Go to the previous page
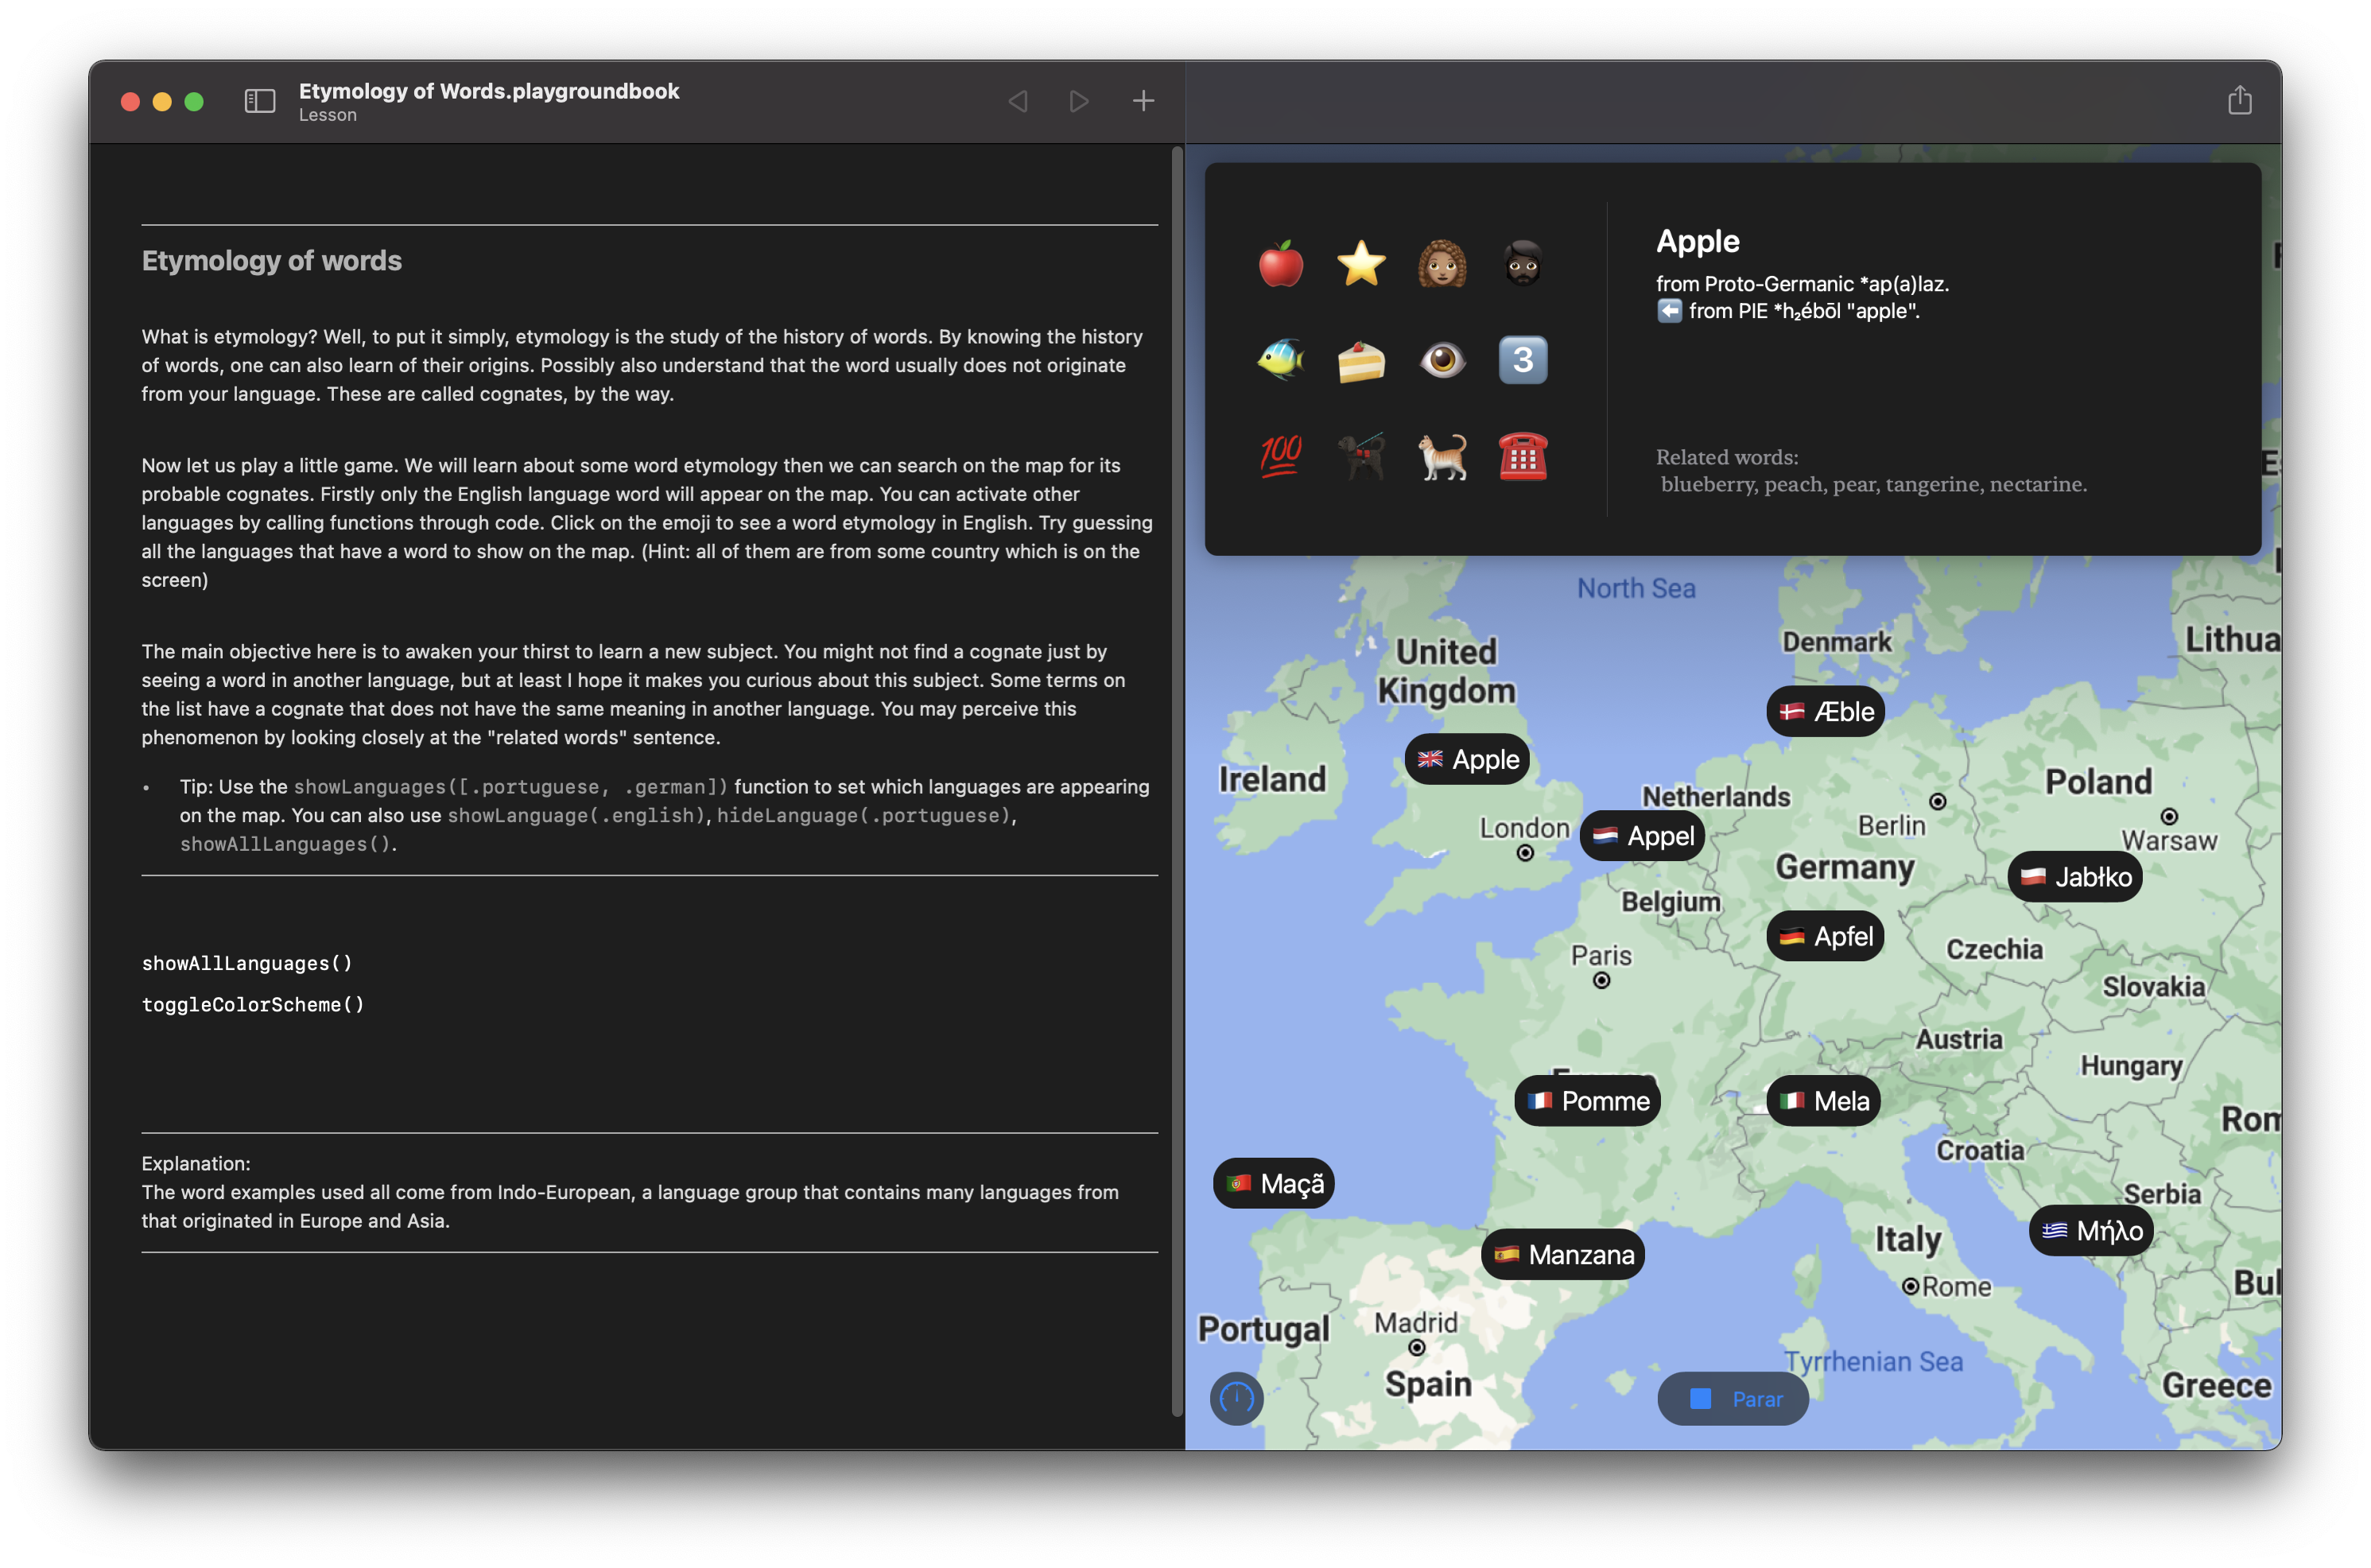2371x1568 pixels. point(1018,101)
